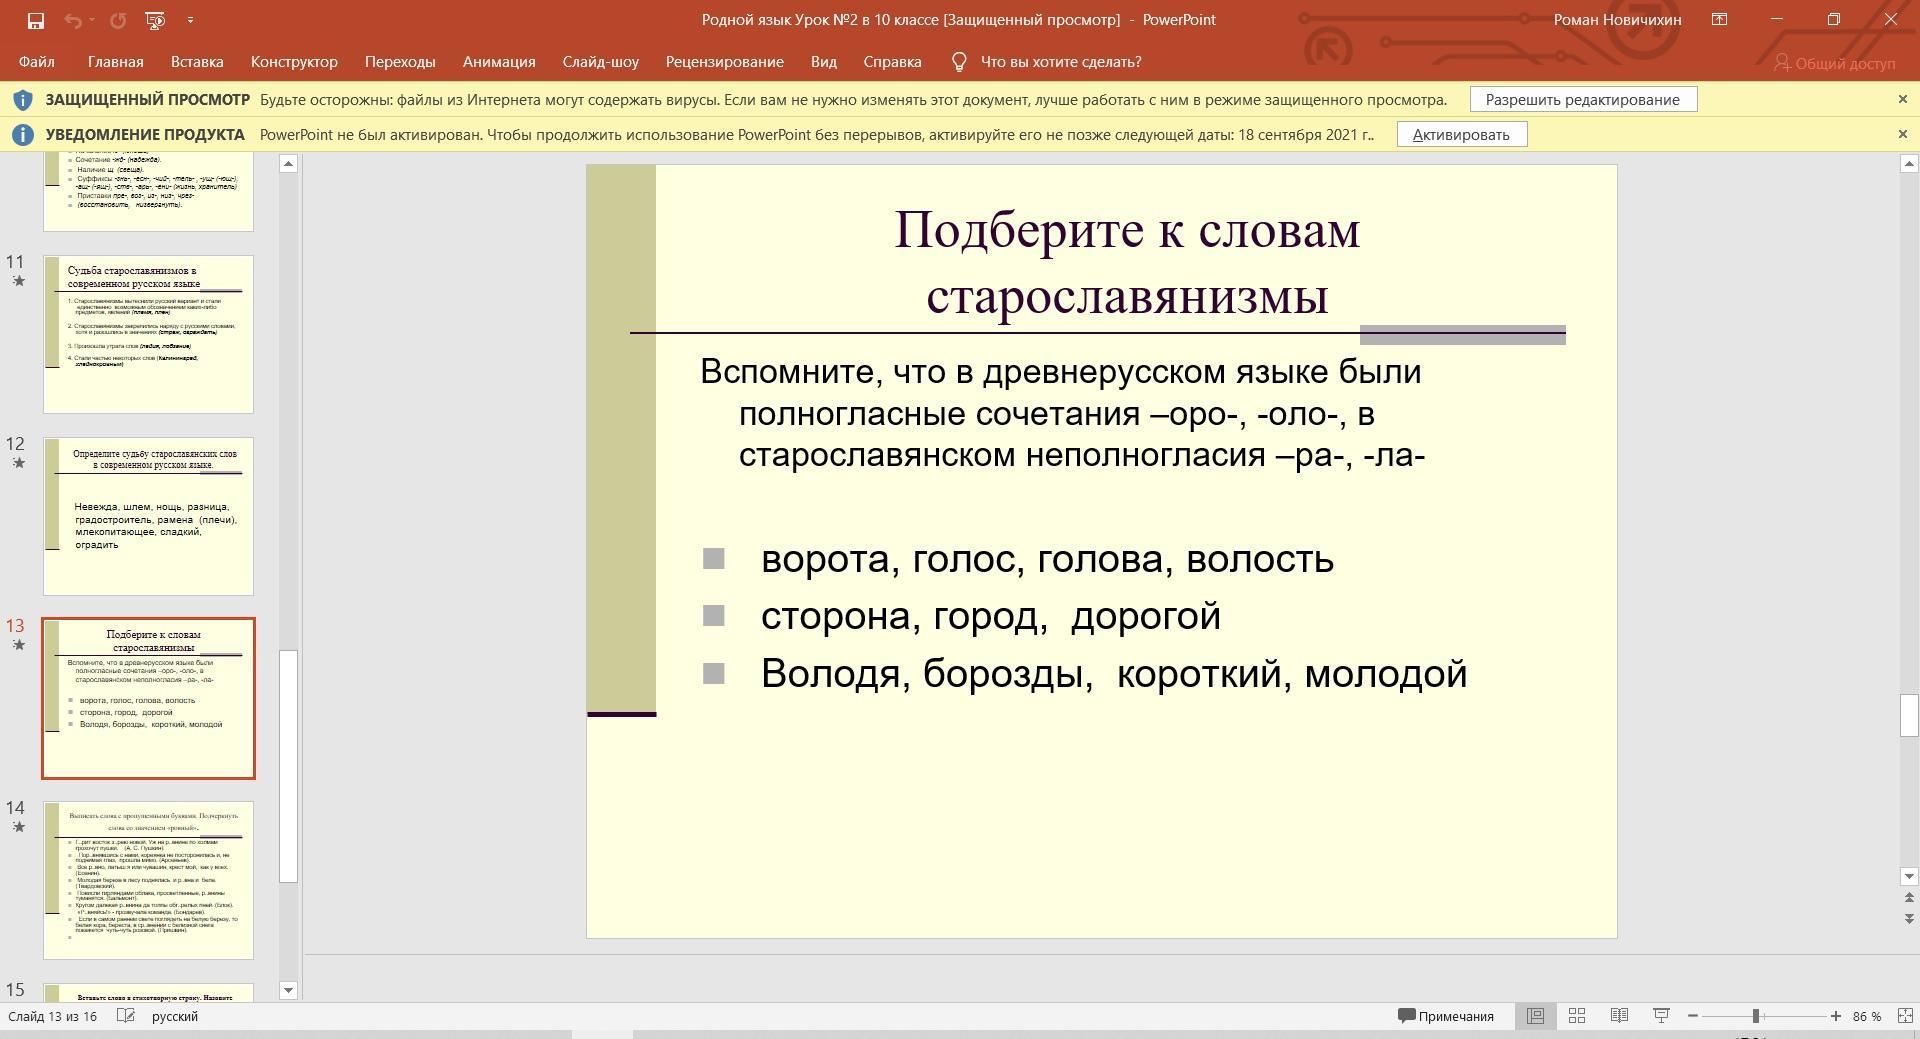Click the Save icon in quick access toolbar
The width and height of the screenshot is (1920, 1039).
(x=35, y=20)
